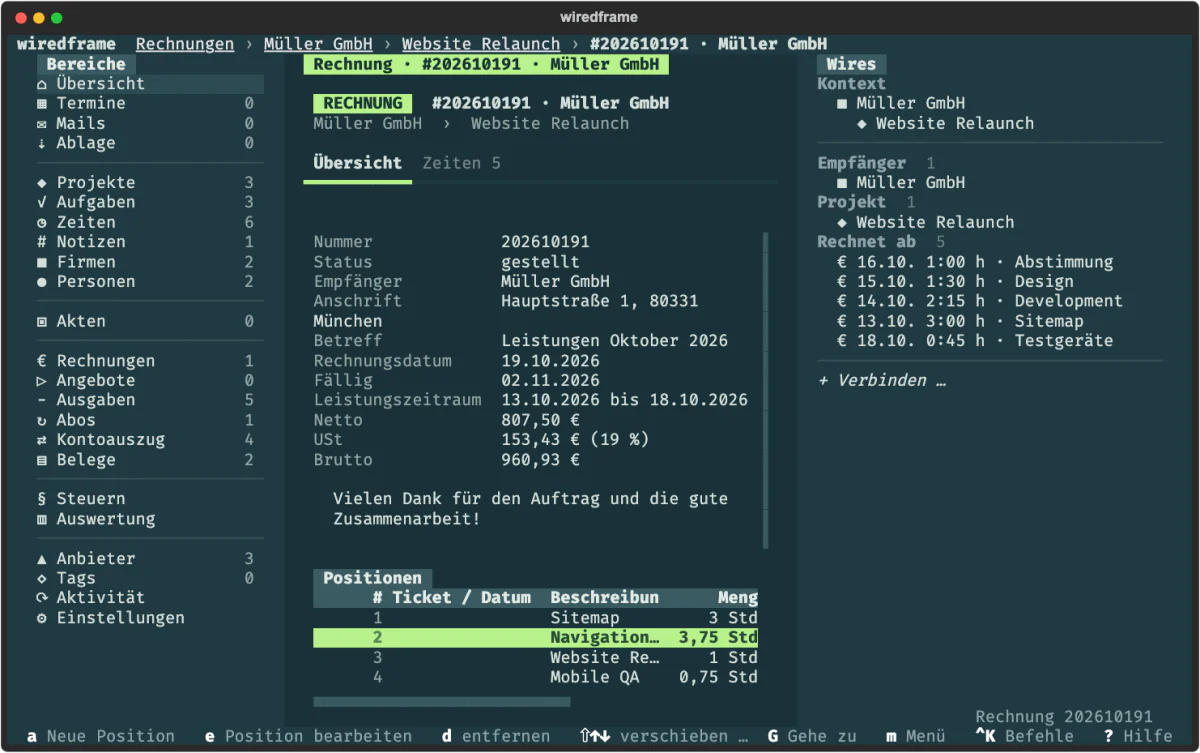Switch to the Zeiten 5 tab
1200x753 pixels.
pyautogui.click(x=462, y=163)
